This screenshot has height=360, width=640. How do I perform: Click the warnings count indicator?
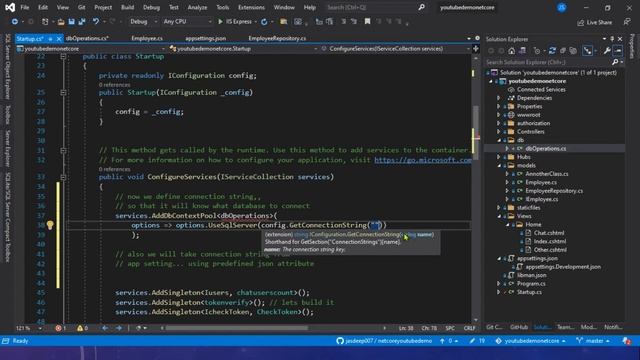pos(82,328)
